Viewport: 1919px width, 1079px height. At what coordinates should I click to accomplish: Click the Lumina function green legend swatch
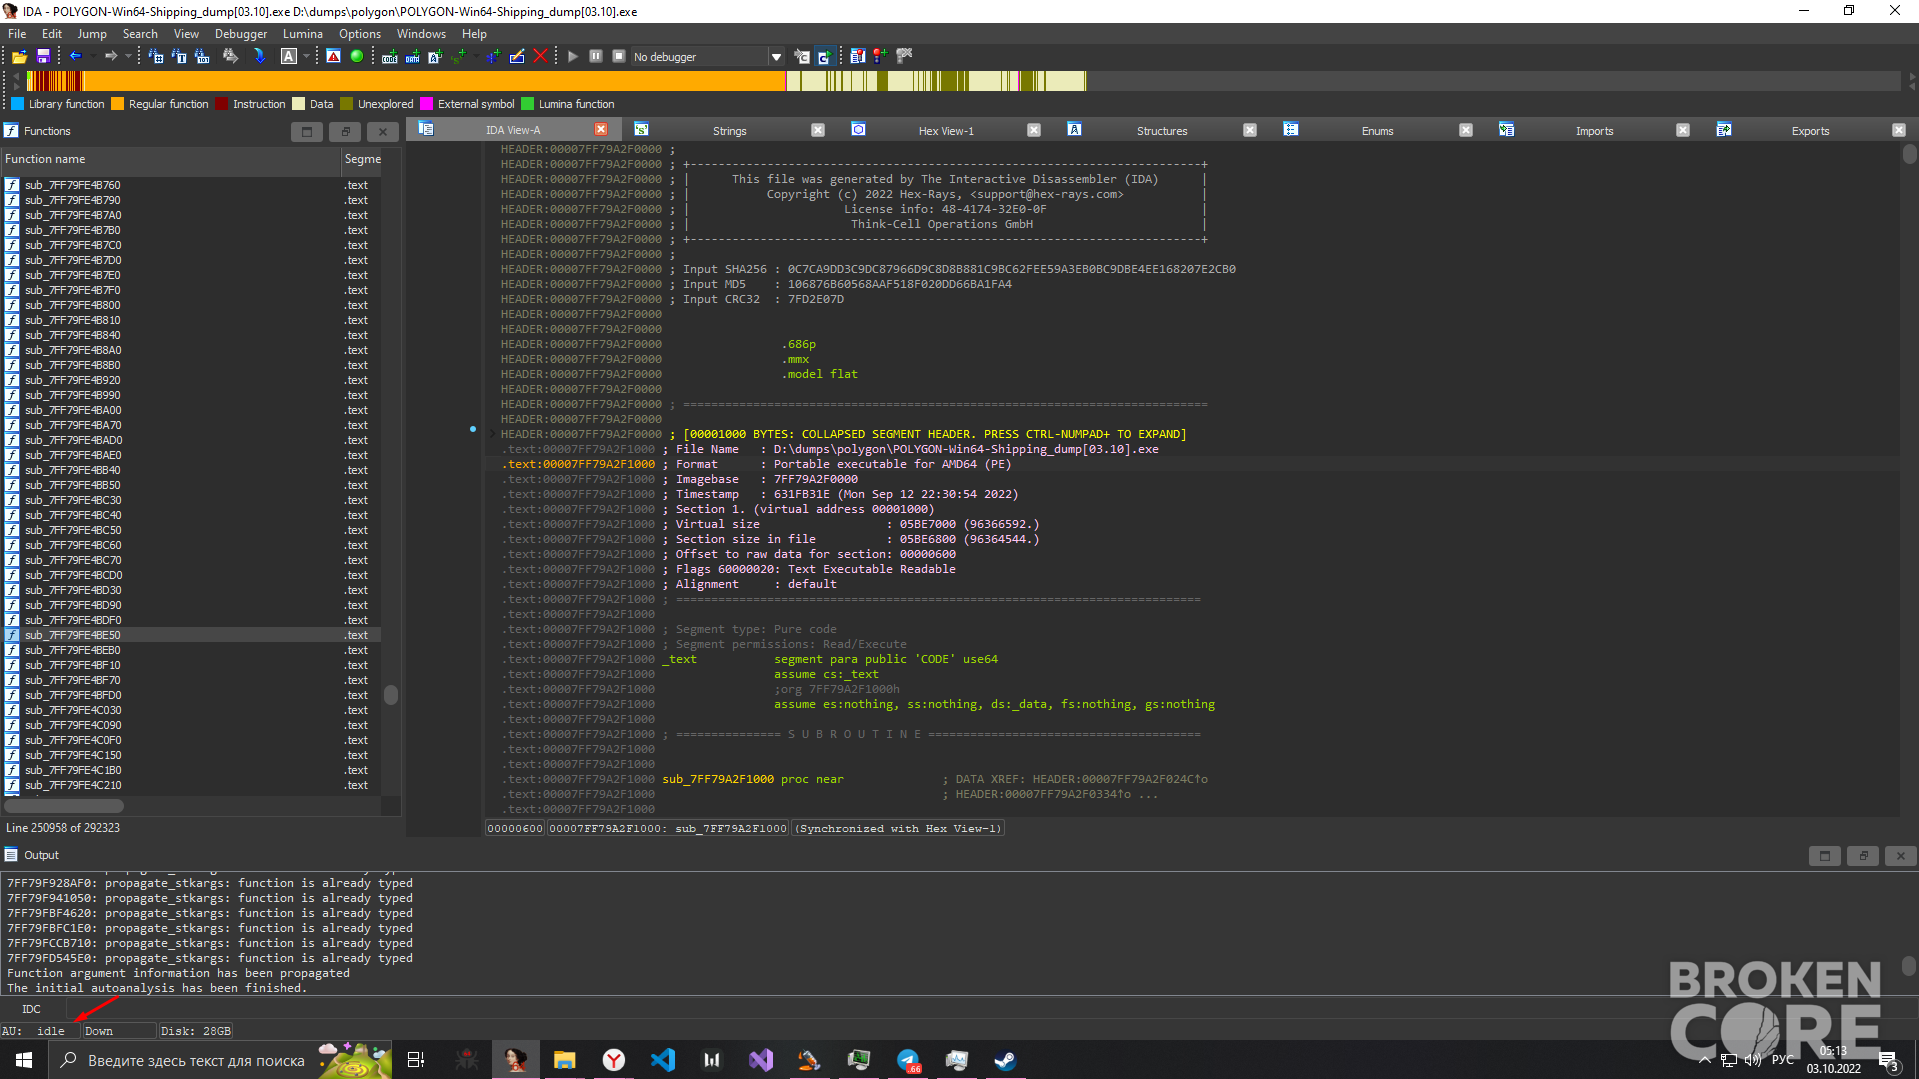coord(527,104)
